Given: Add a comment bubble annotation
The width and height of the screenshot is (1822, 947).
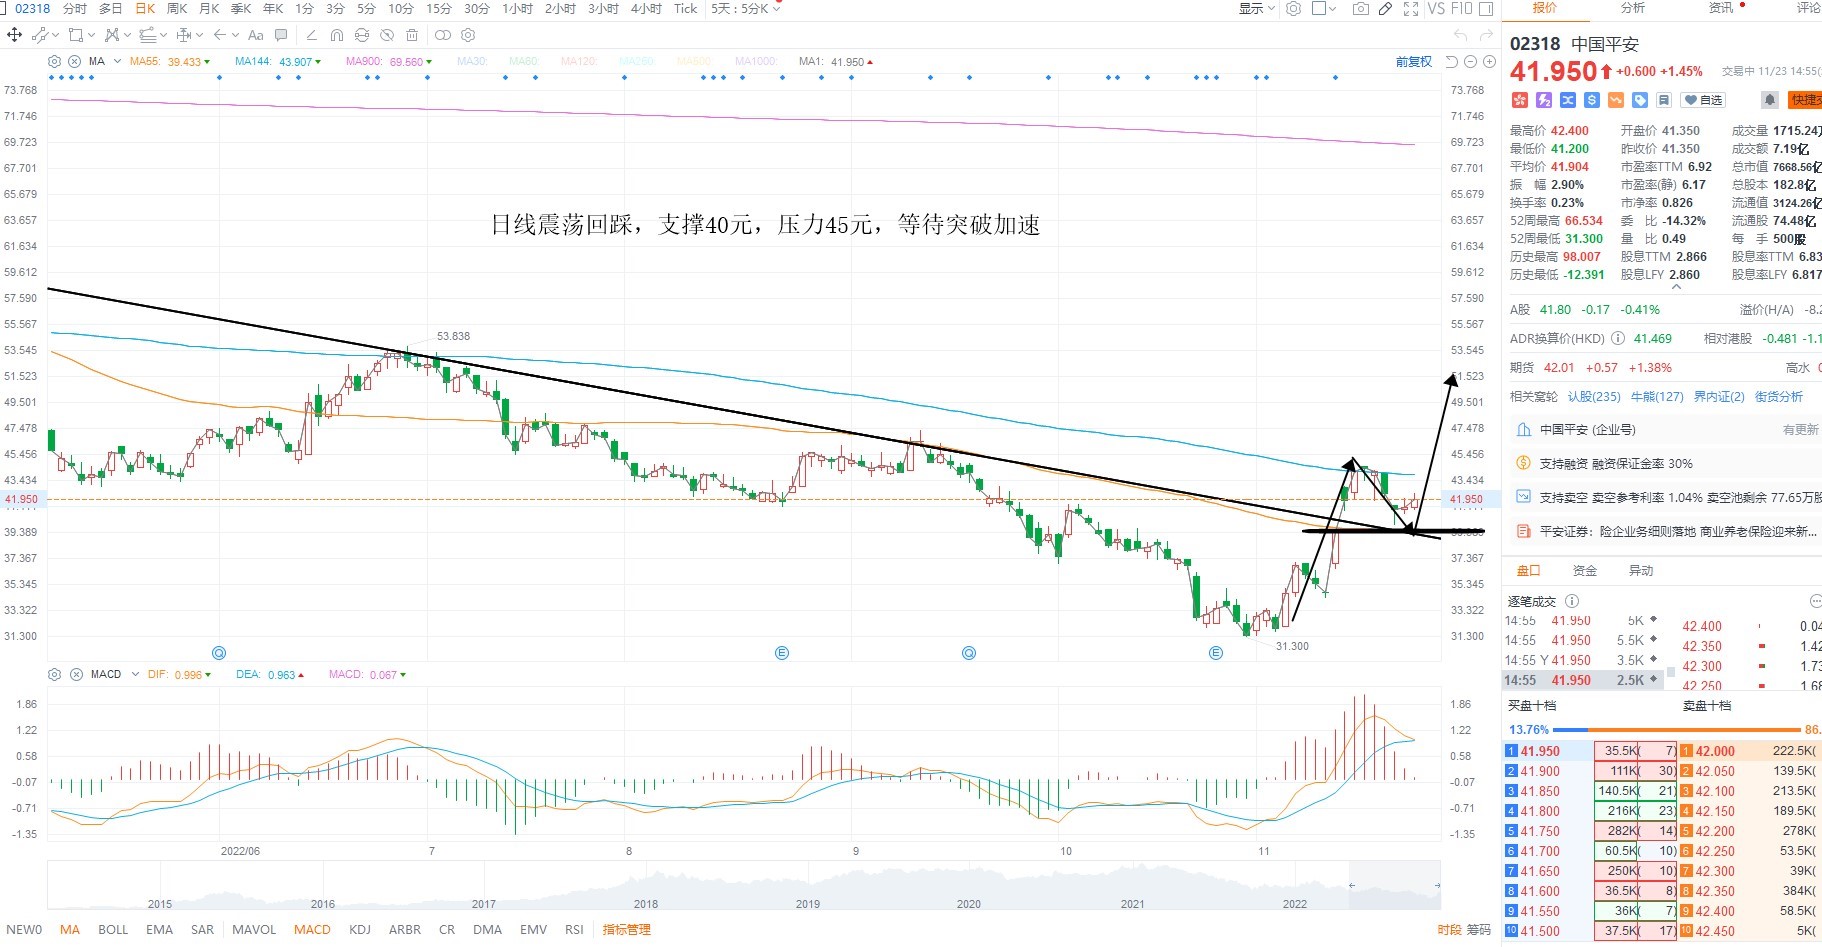Looking at the screenshot, I should (282, 35).
